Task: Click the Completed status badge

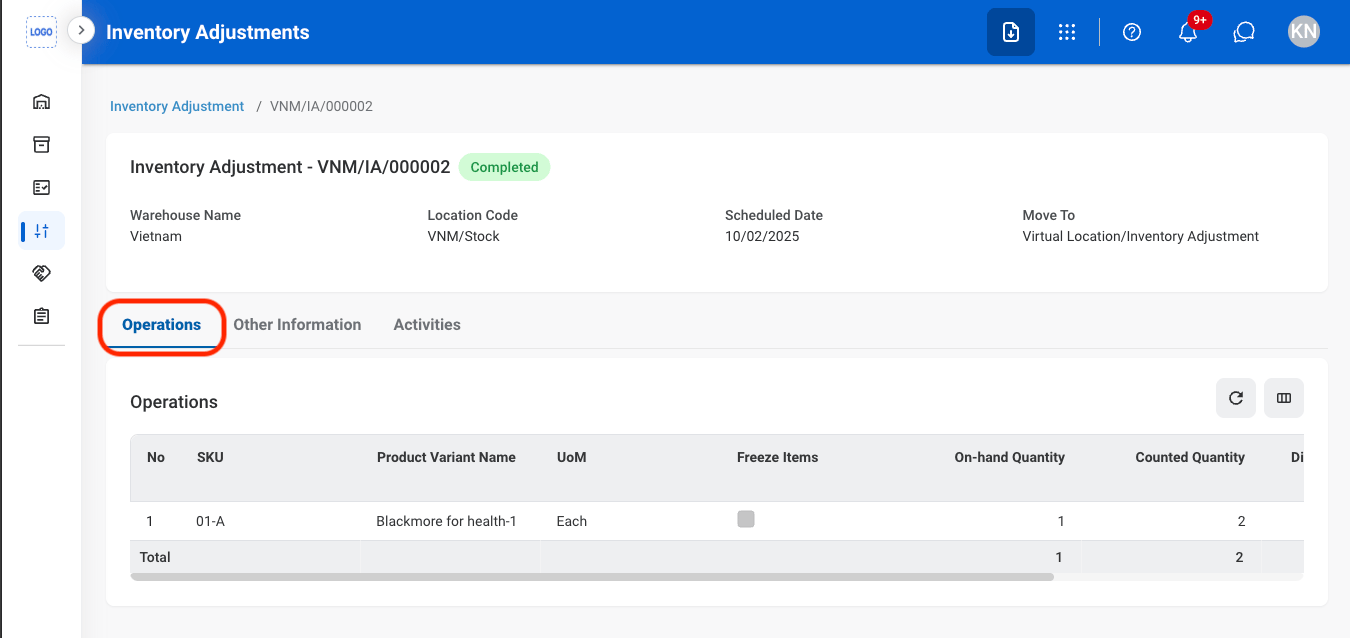Action: tap(504, 168)
